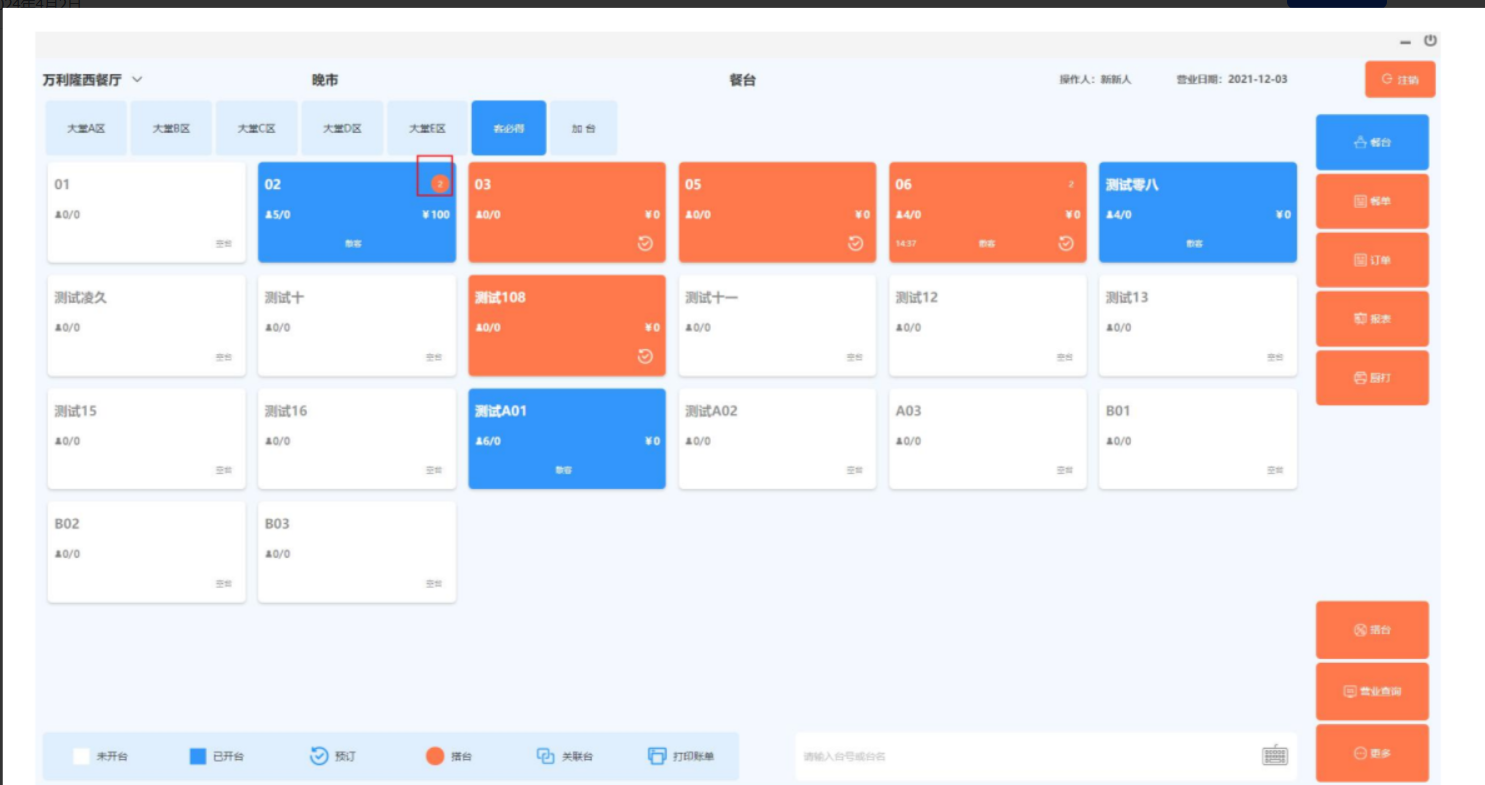
Task: Click reservation icon on table 05
Action: [855, 243]
